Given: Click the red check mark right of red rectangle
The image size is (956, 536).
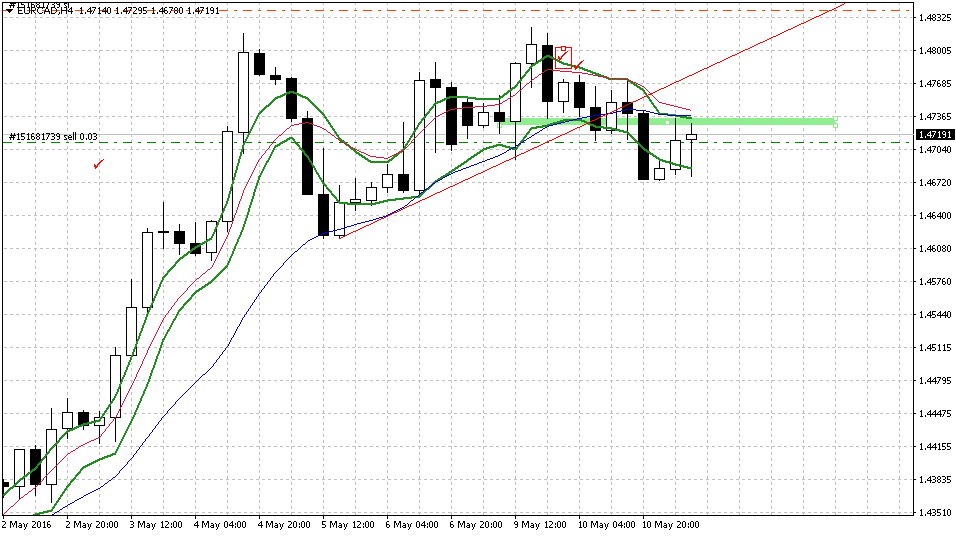Looking at the screenshot, I should [579, 64].
